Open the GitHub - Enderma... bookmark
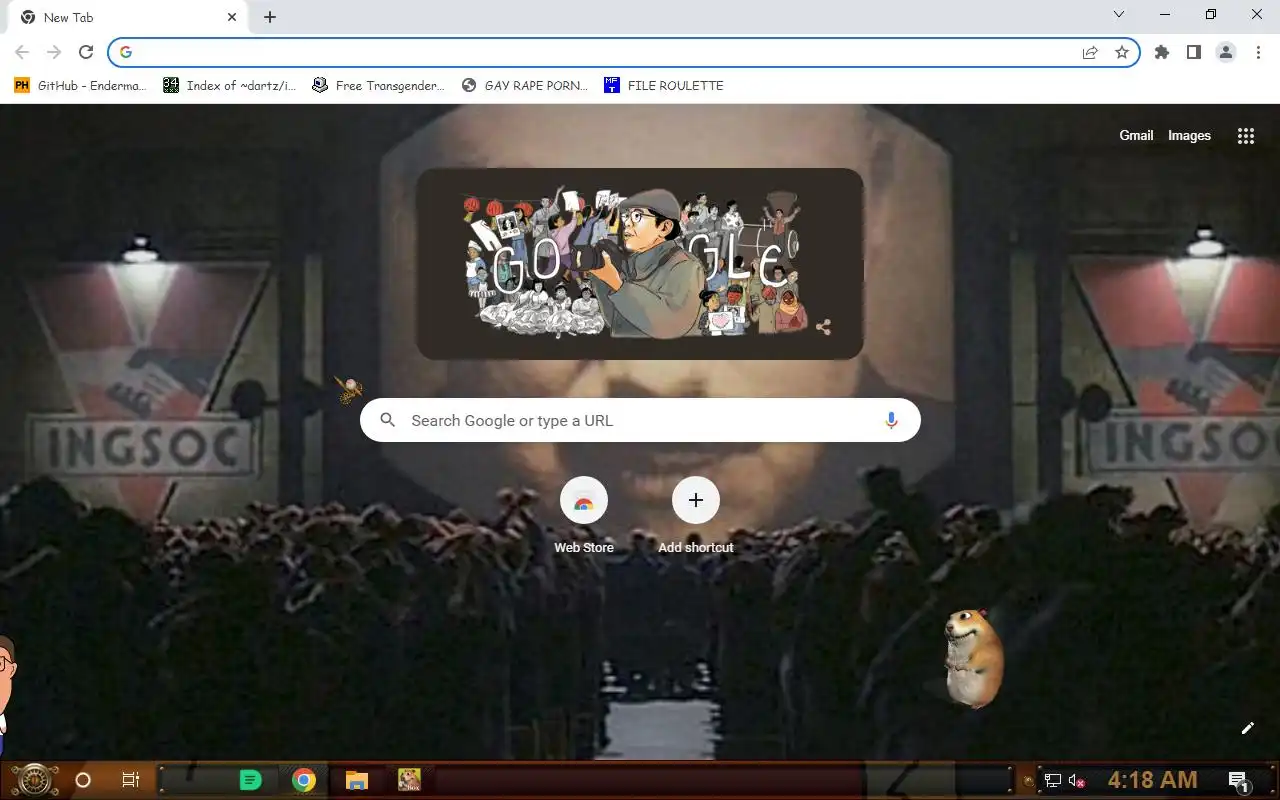Viewport: 1280px width, 800px height. tap(80, 85)
